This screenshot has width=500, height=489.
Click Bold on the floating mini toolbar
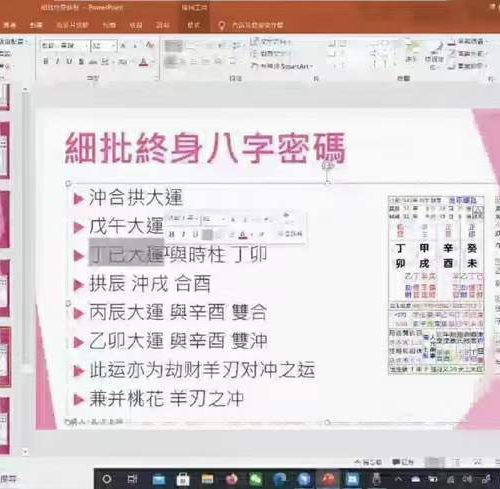[172, 234]
